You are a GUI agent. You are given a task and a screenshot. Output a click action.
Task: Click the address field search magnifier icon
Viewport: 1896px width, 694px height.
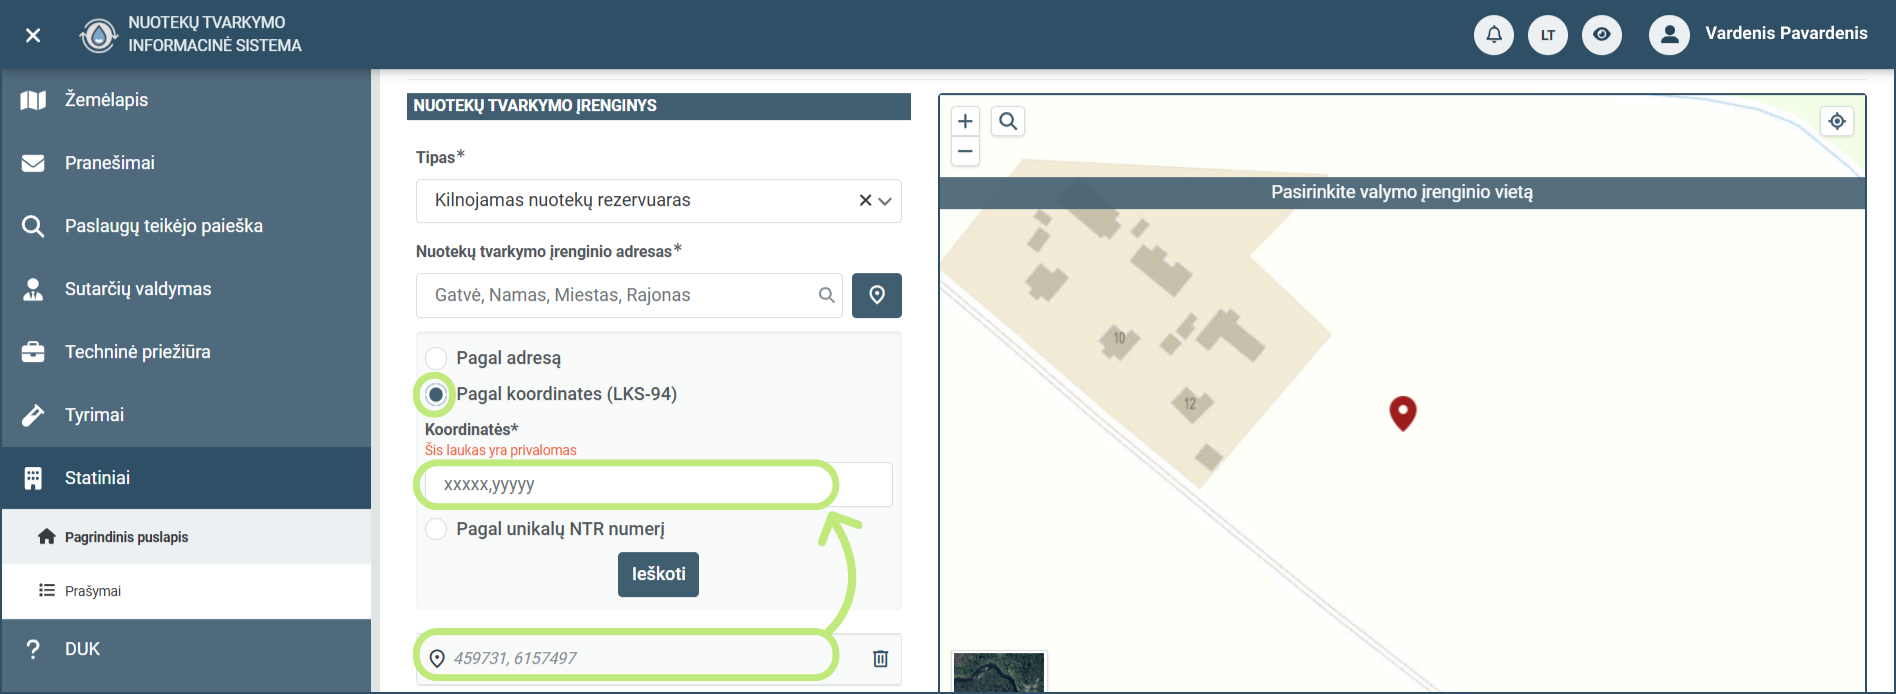tap(827, 295)
